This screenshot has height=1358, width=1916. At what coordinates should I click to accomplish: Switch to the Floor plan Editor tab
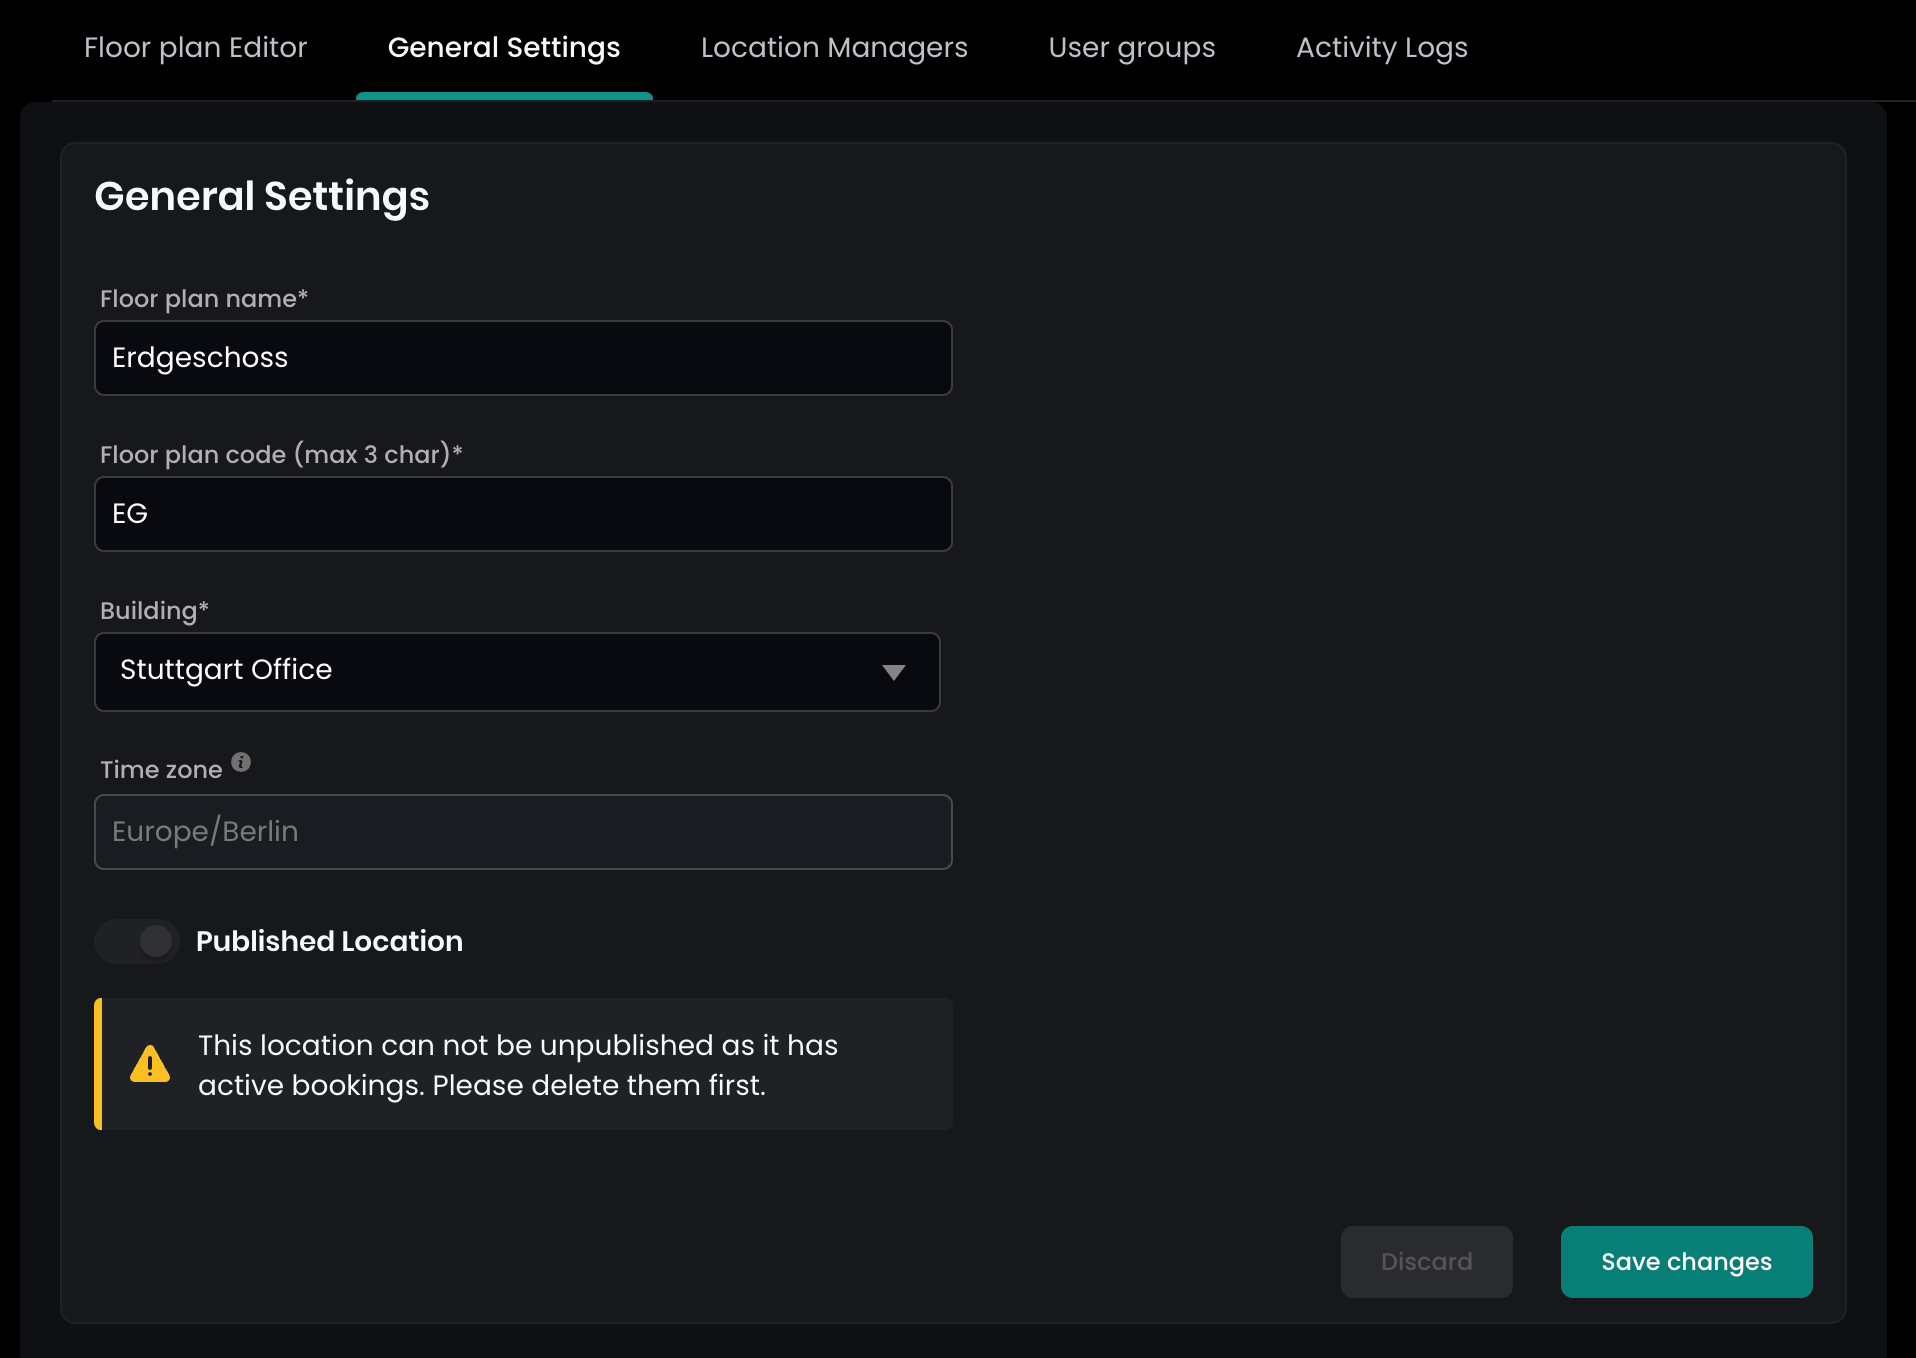click(195, 48)
